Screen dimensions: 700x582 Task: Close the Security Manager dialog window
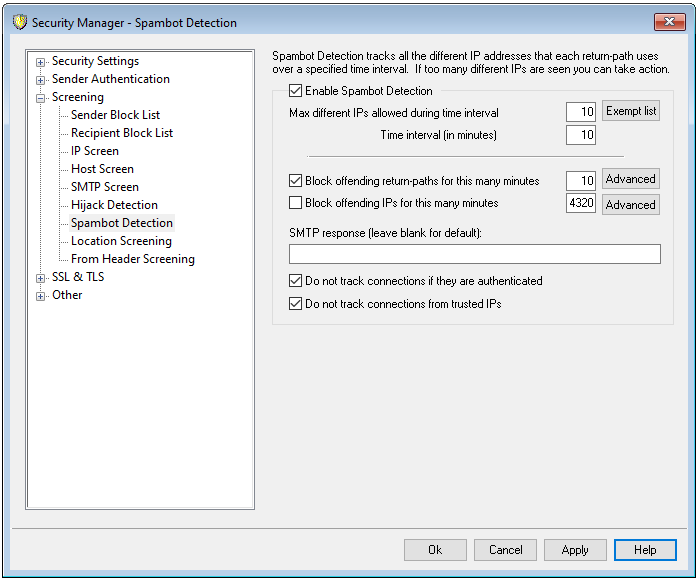(668, 22)
